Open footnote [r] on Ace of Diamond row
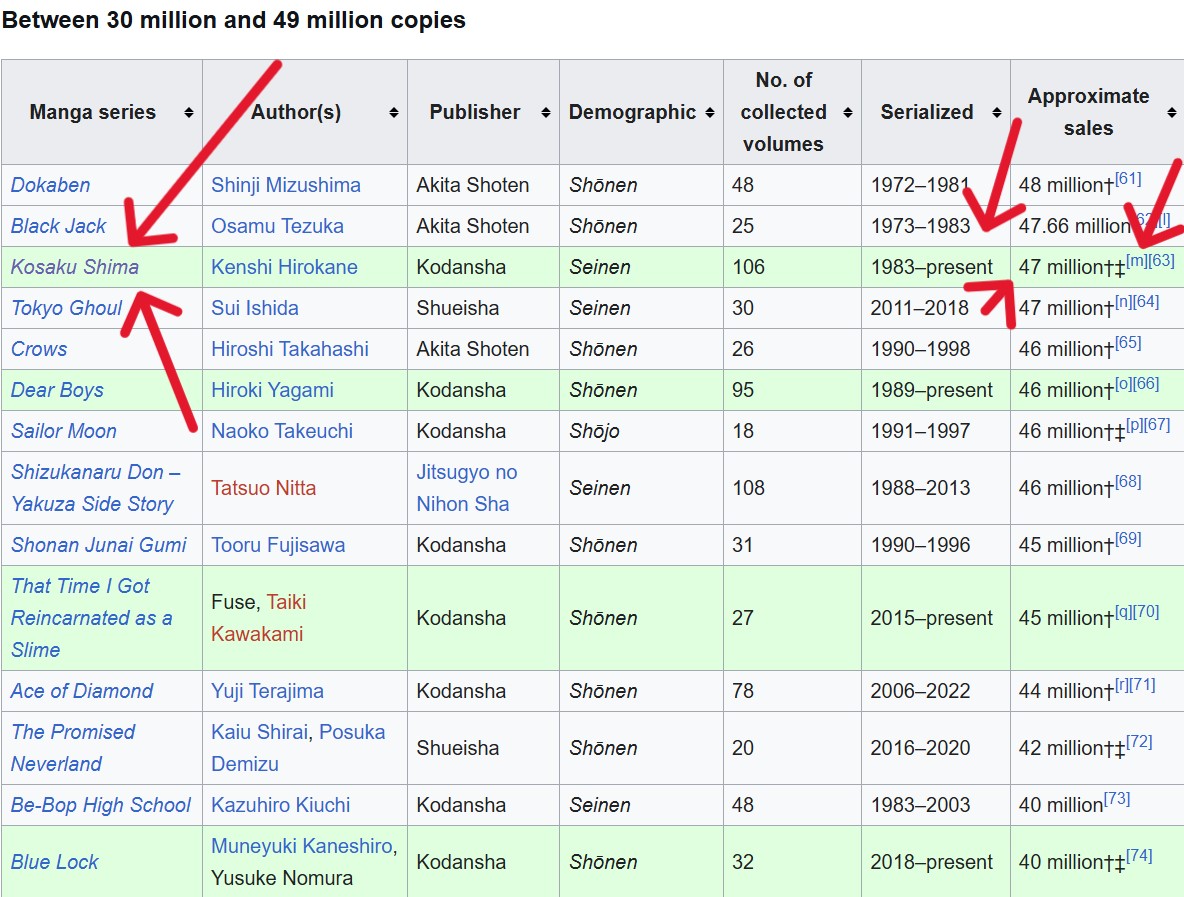The width and height of the screenshot is (1184, 897). coord(1123,685)
